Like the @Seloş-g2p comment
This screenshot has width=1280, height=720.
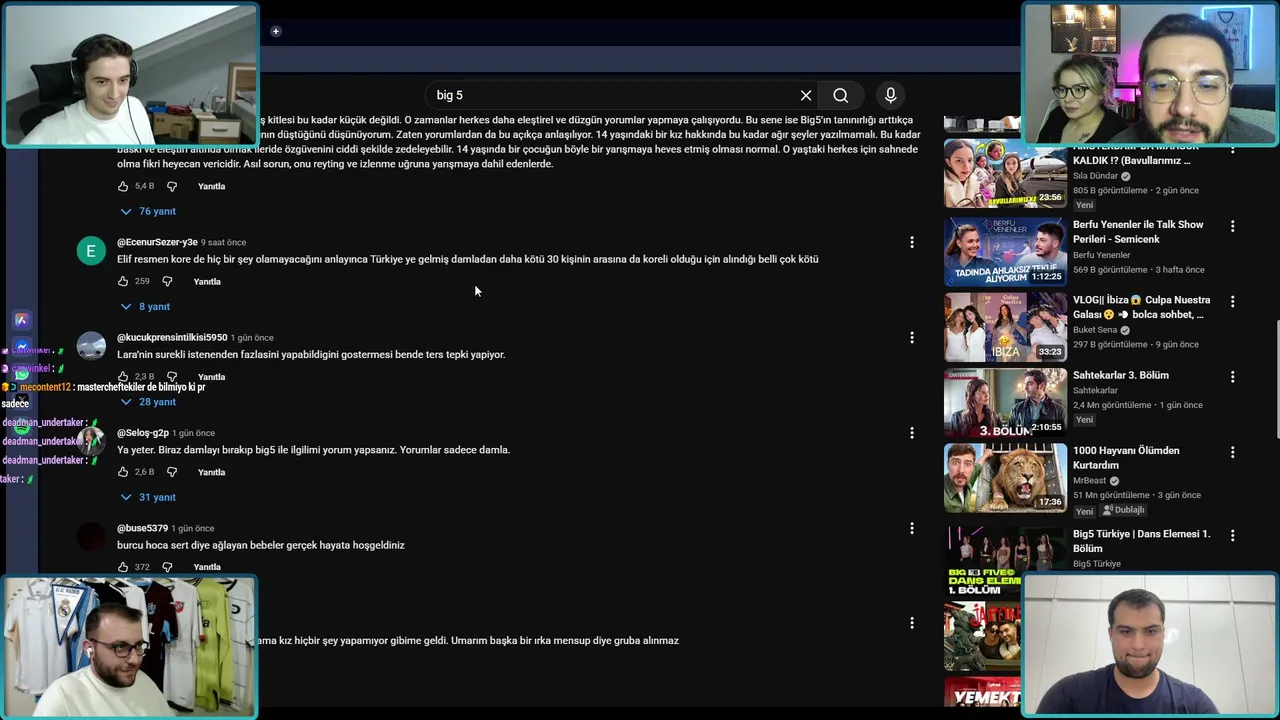pos(123,472)
